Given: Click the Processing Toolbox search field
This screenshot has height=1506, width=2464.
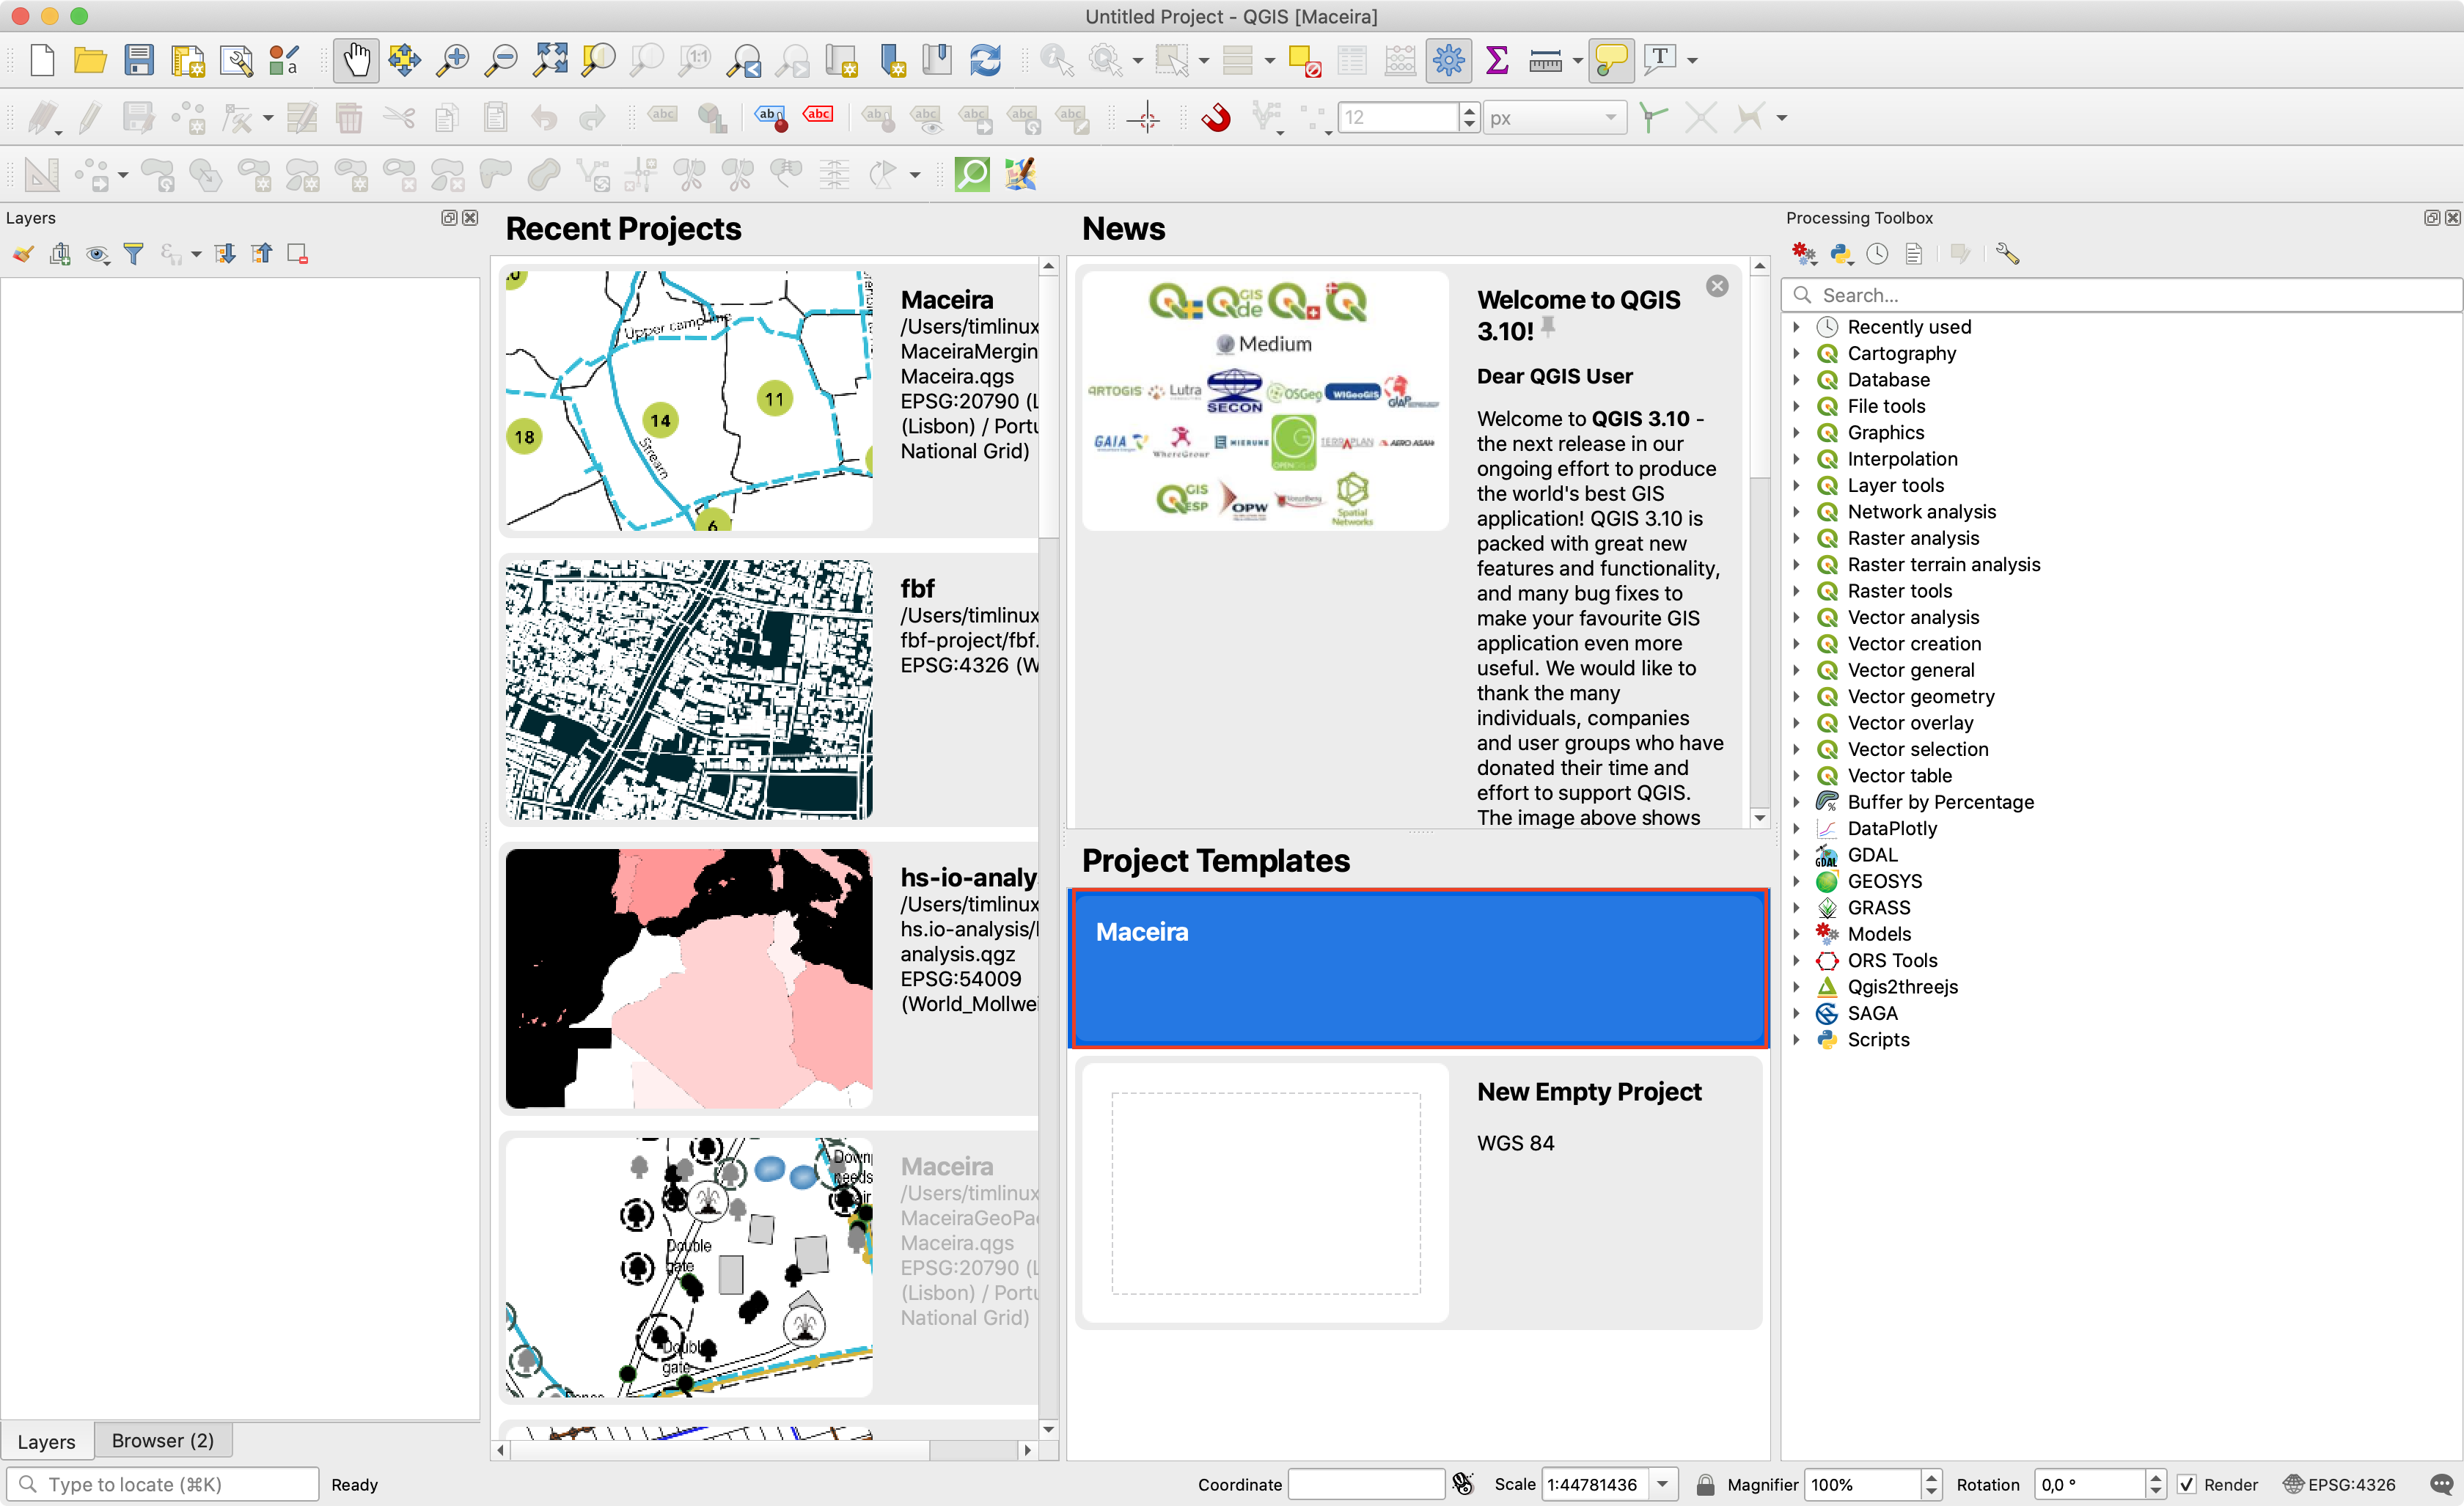Looking at the screenshot, I should [x=2120, y=295].
